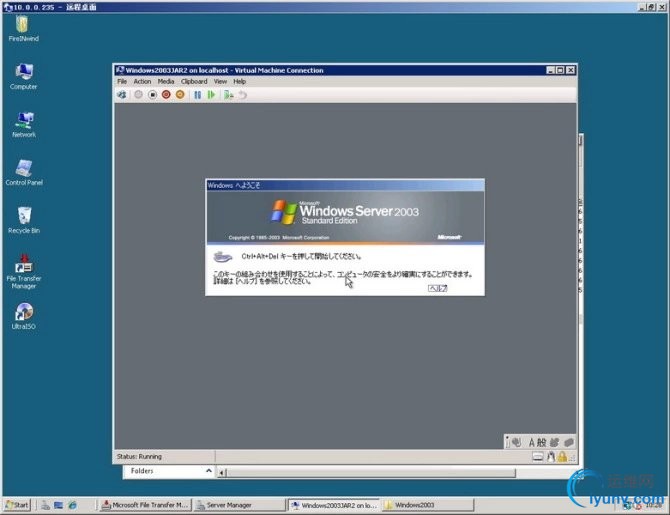Click the red Shut Down icon

coord(166,95)
